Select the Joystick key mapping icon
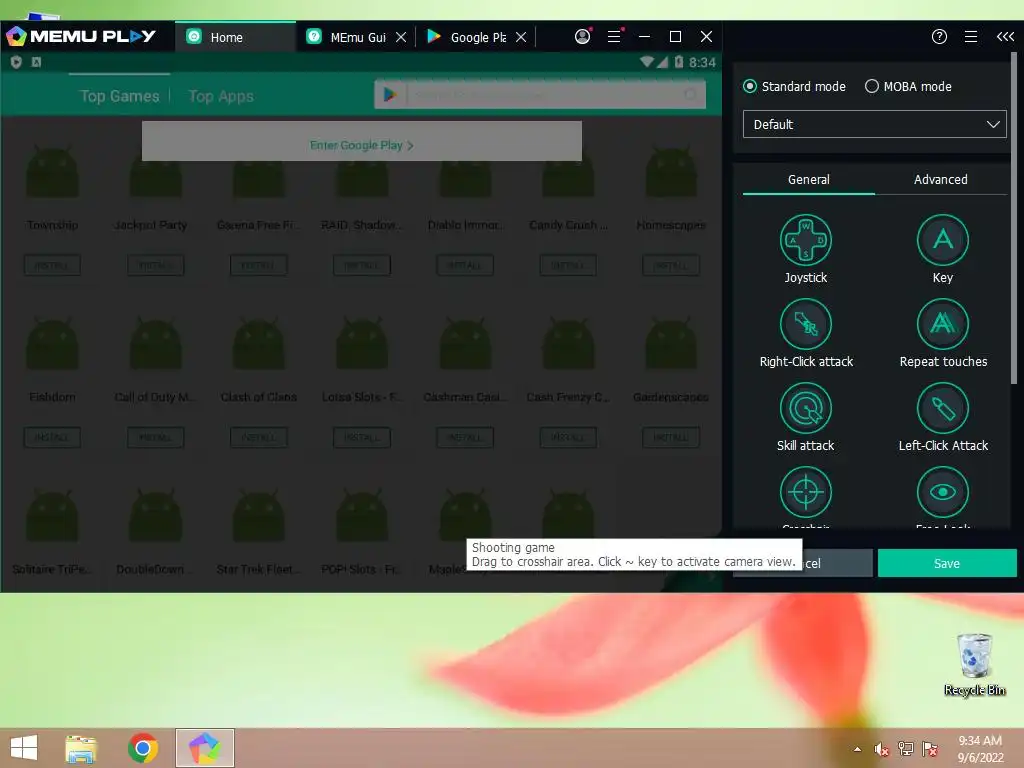 click(x=805, y=240)
